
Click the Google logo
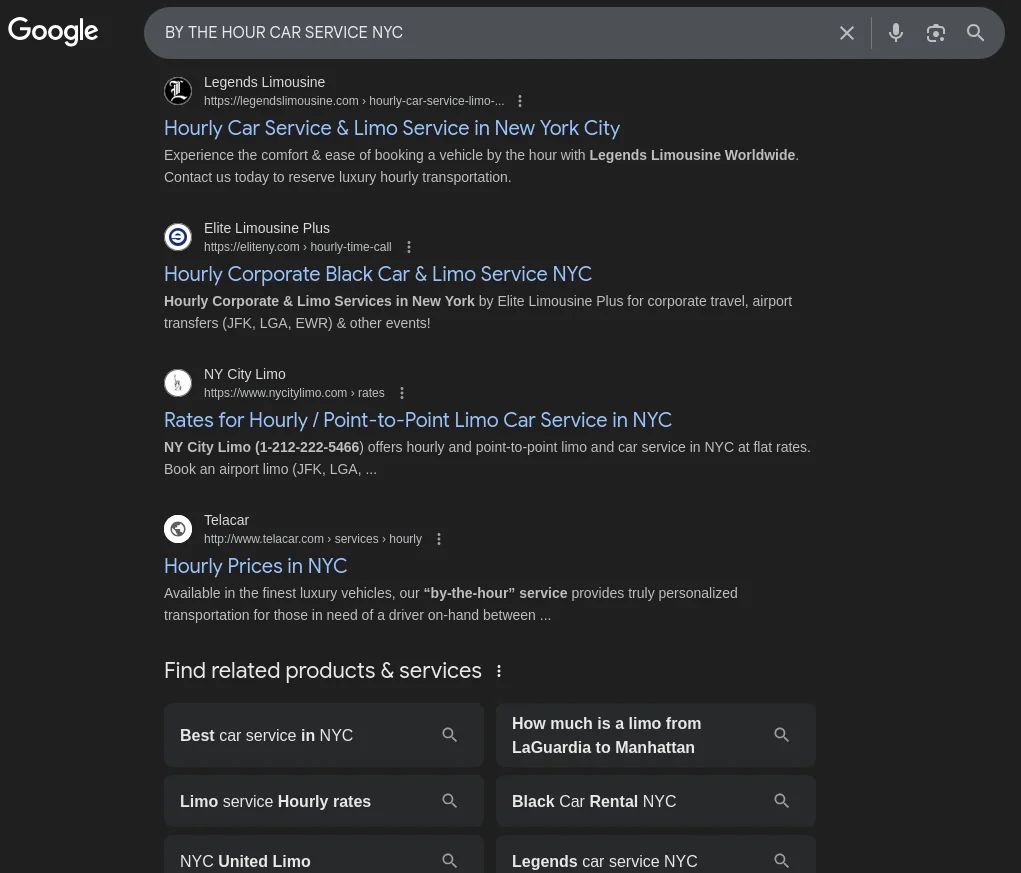[x=53, y=31]
